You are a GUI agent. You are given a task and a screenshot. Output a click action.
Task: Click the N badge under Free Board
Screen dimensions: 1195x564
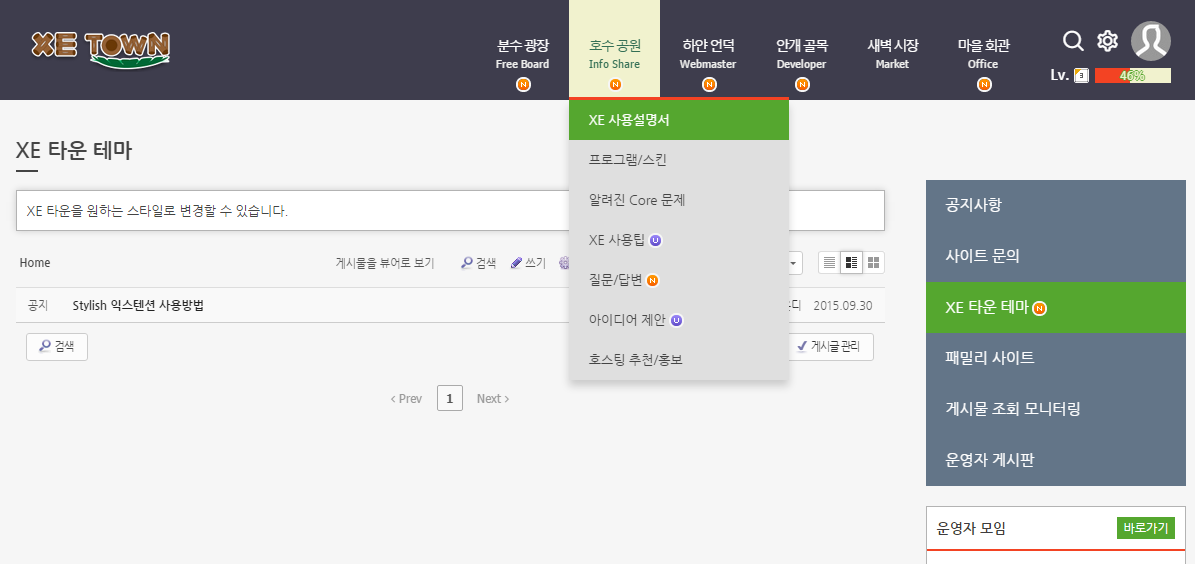[x=523, y=85]
